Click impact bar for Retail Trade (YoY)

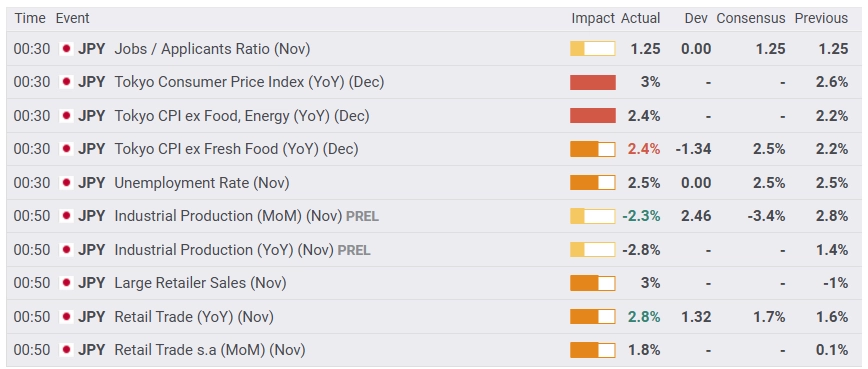click(592, 316)
